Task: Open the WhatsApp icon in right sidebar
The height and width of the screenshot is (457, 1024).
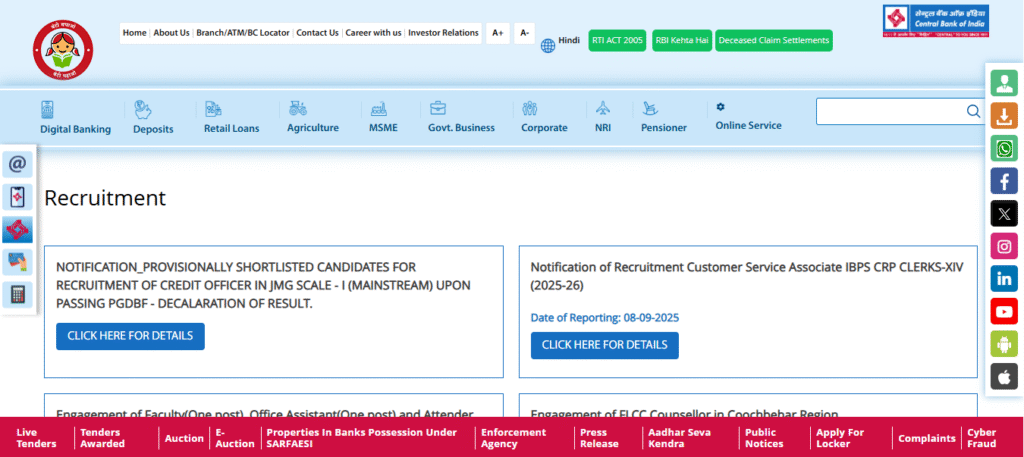Action: click(x=1003, y=149)
